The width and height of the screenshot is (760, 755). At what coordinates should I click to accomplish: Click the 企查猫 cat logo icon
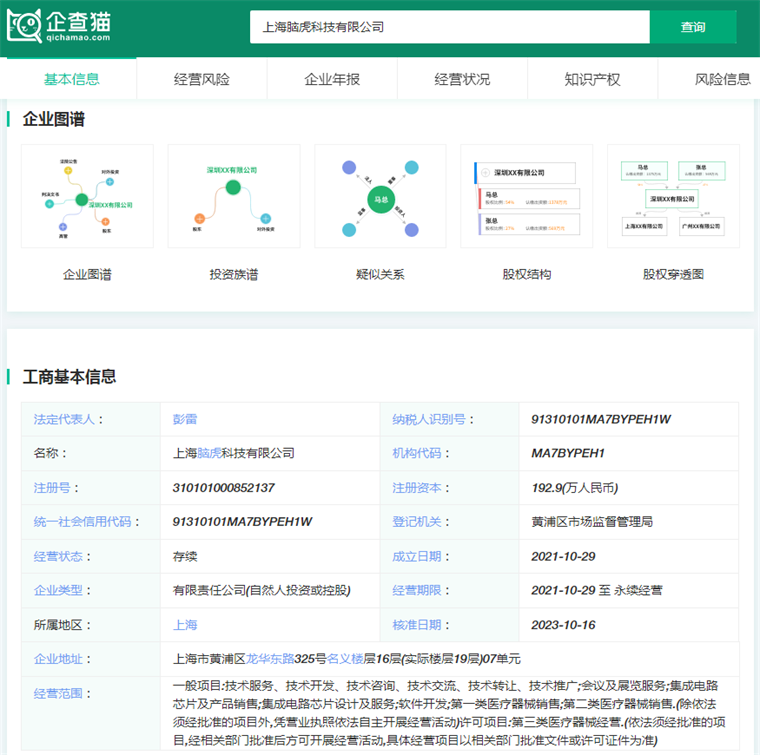24,26
